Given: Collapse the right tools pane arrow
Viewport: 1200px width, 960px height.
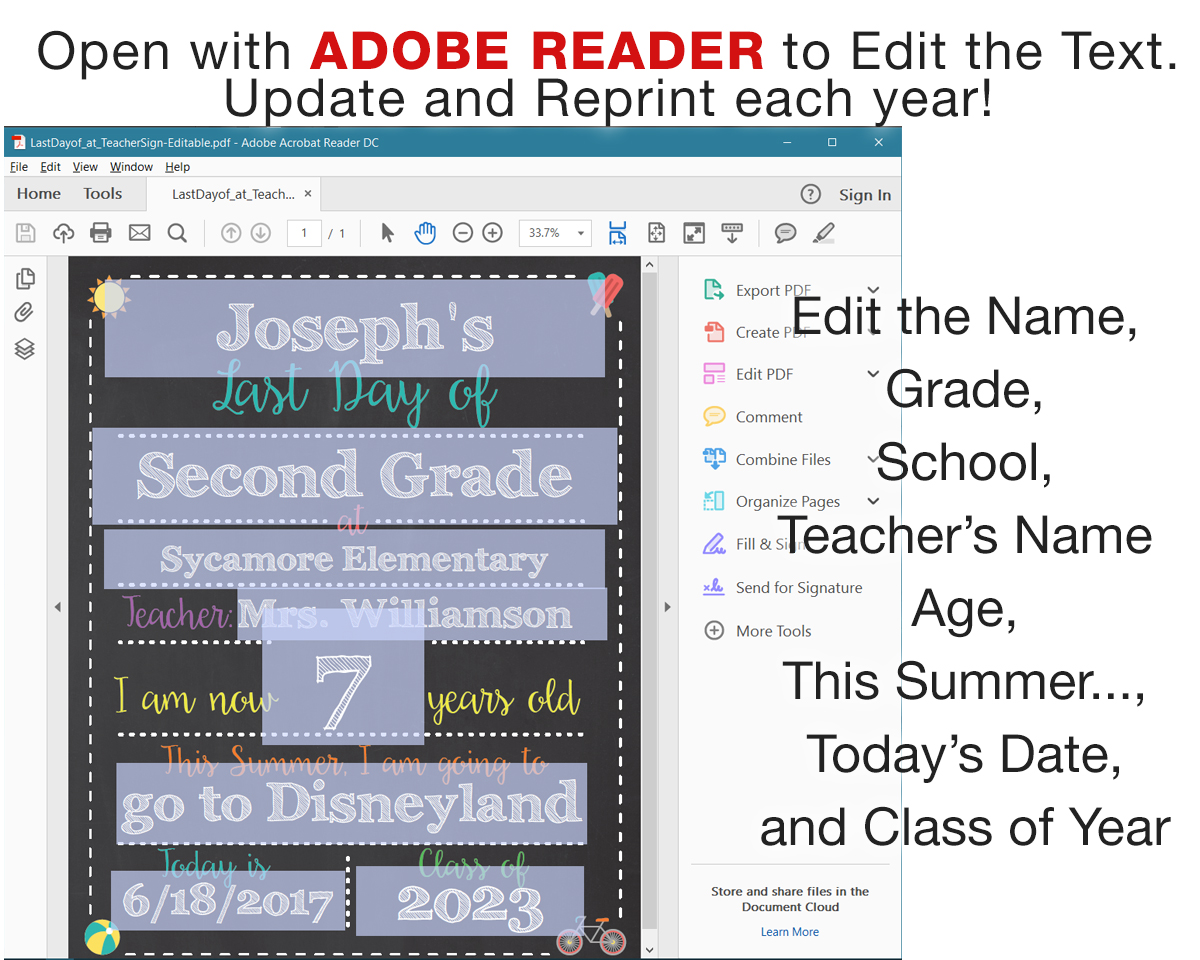Looking at the screenshot, I should [x=668, y=607].
